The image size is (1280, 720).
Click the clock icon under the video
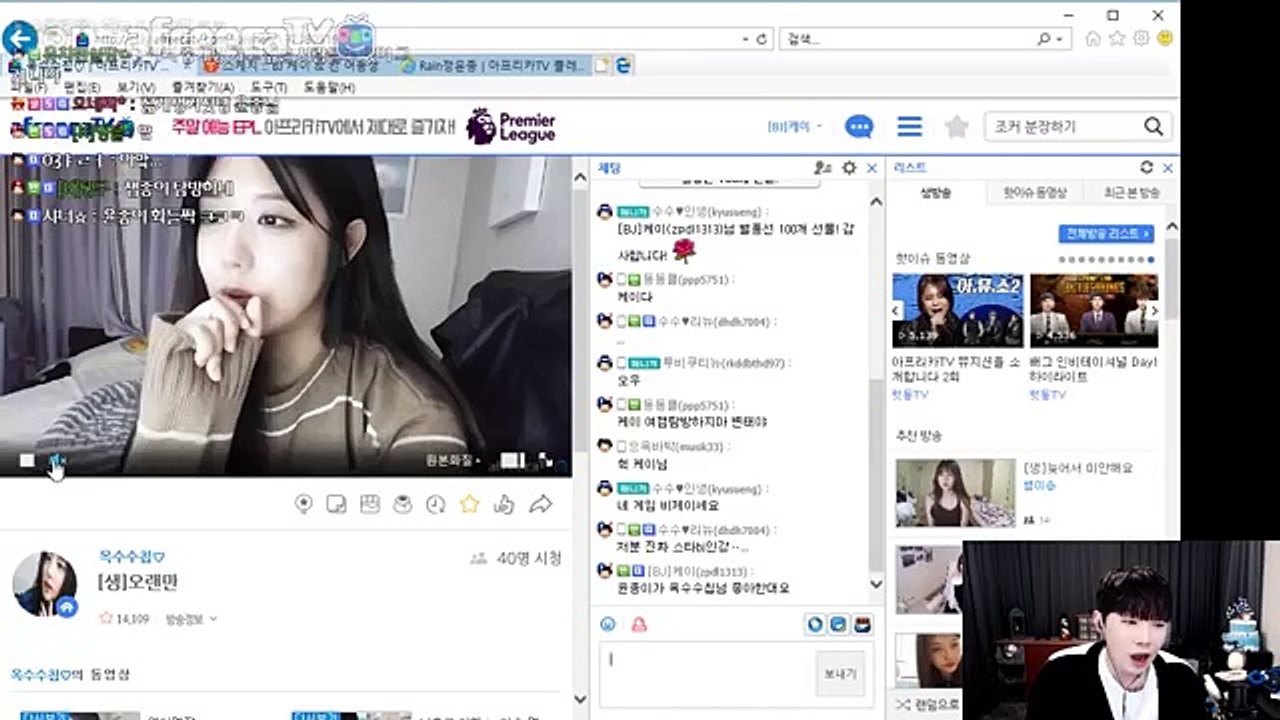[x=435, y=504]
